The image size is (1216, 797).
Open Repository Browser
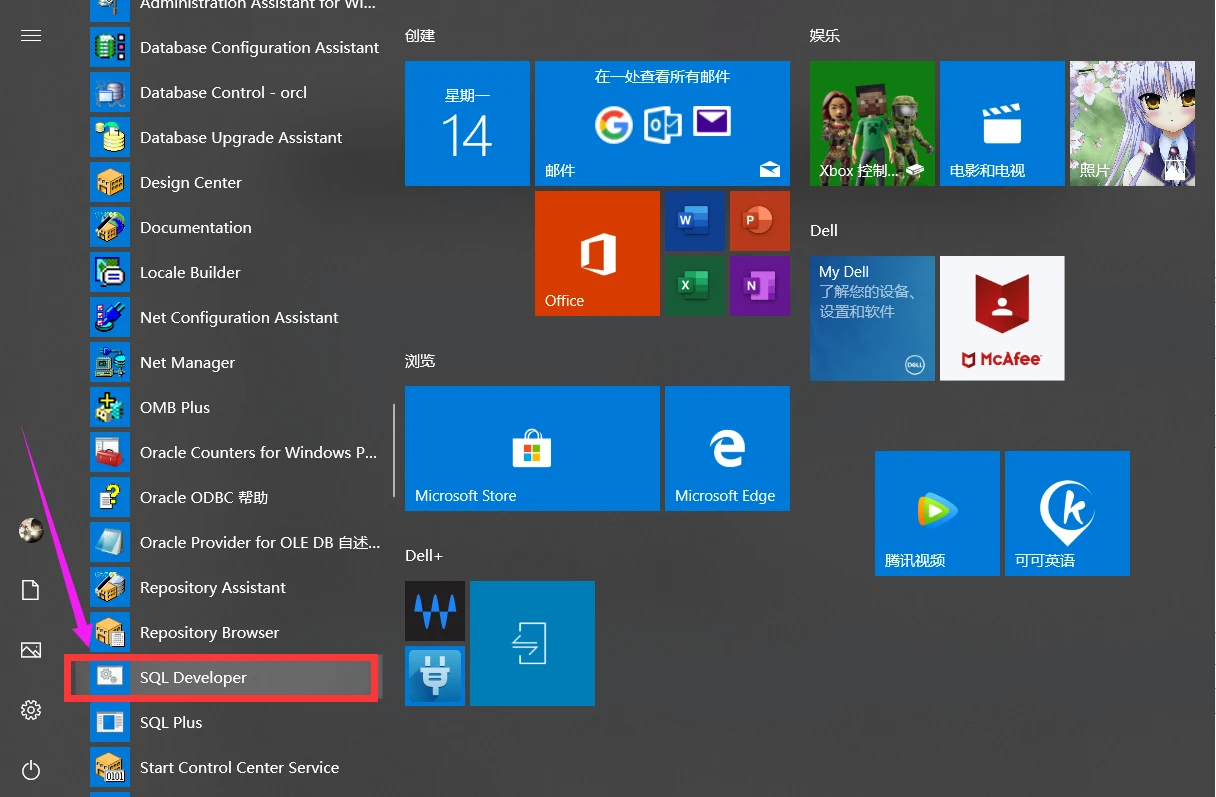[236, 632]
